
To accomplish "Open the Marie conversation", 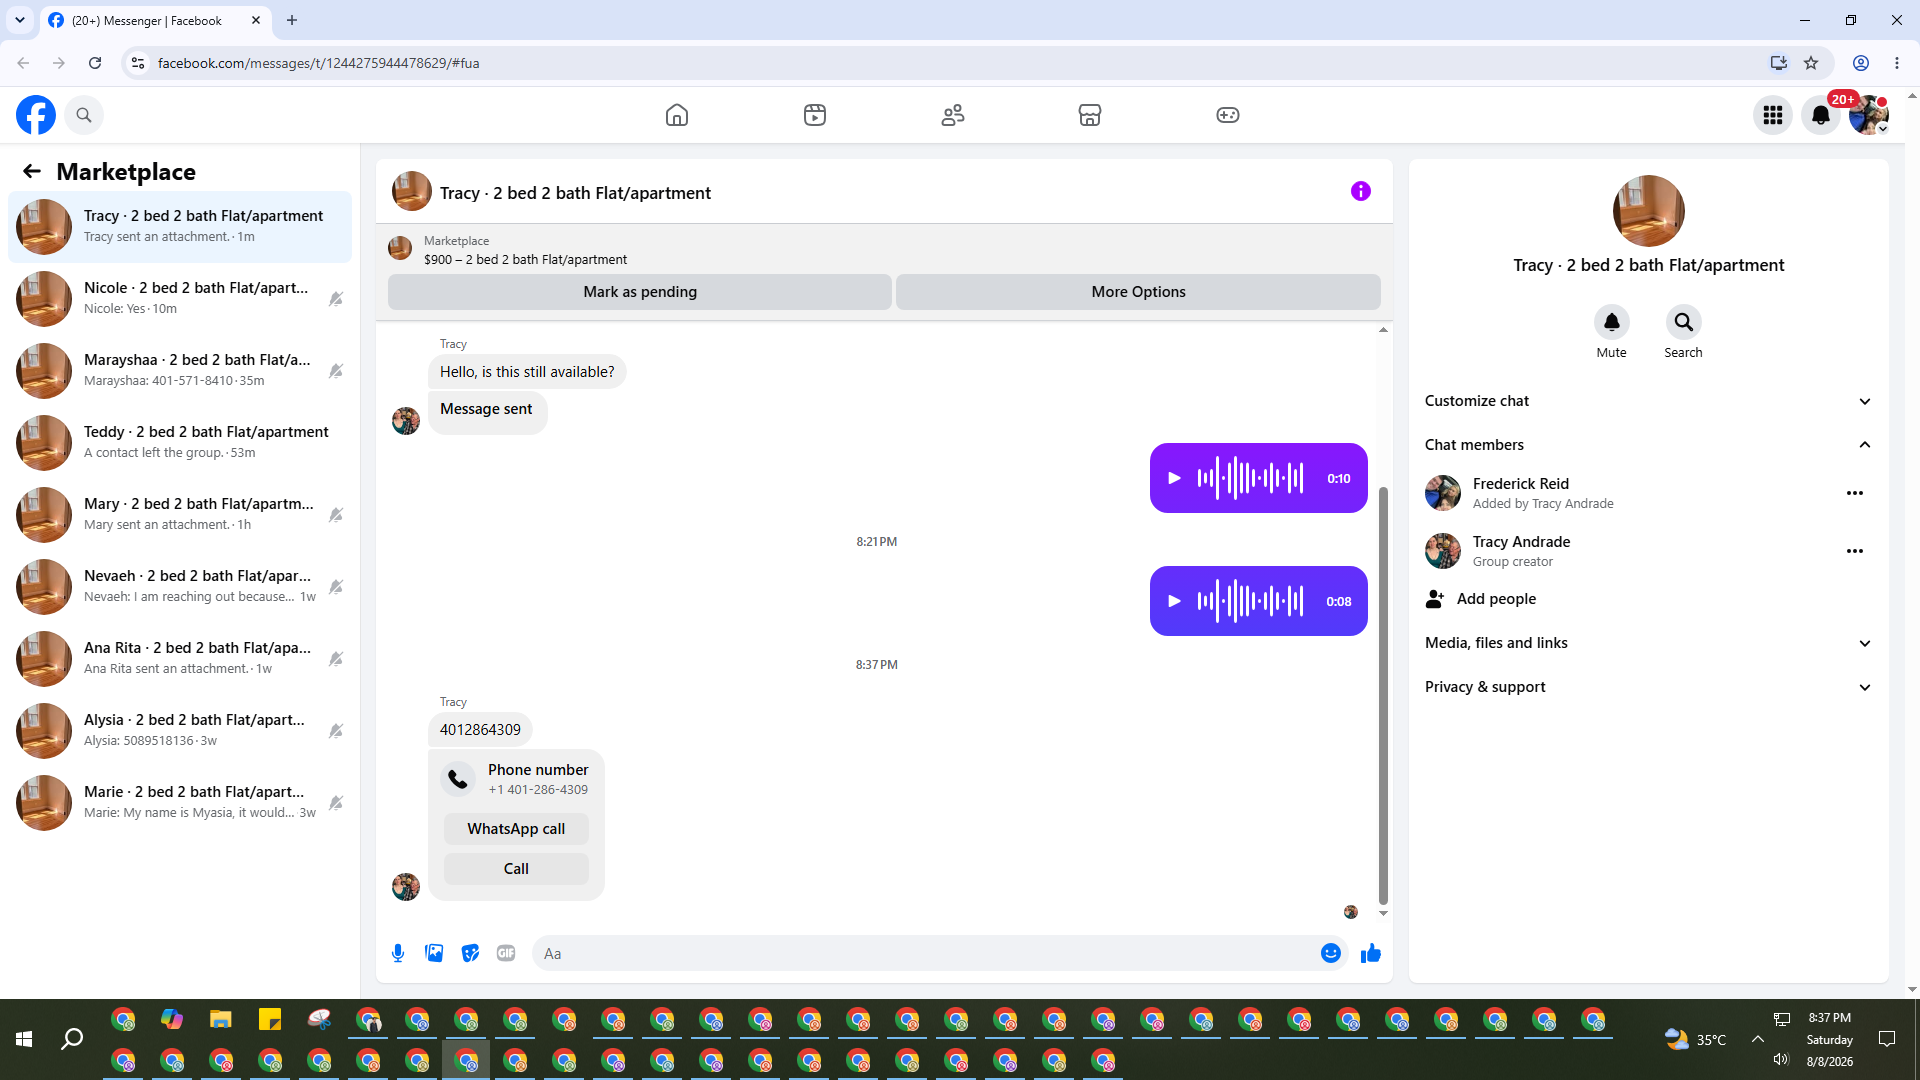I will [180, 803].
